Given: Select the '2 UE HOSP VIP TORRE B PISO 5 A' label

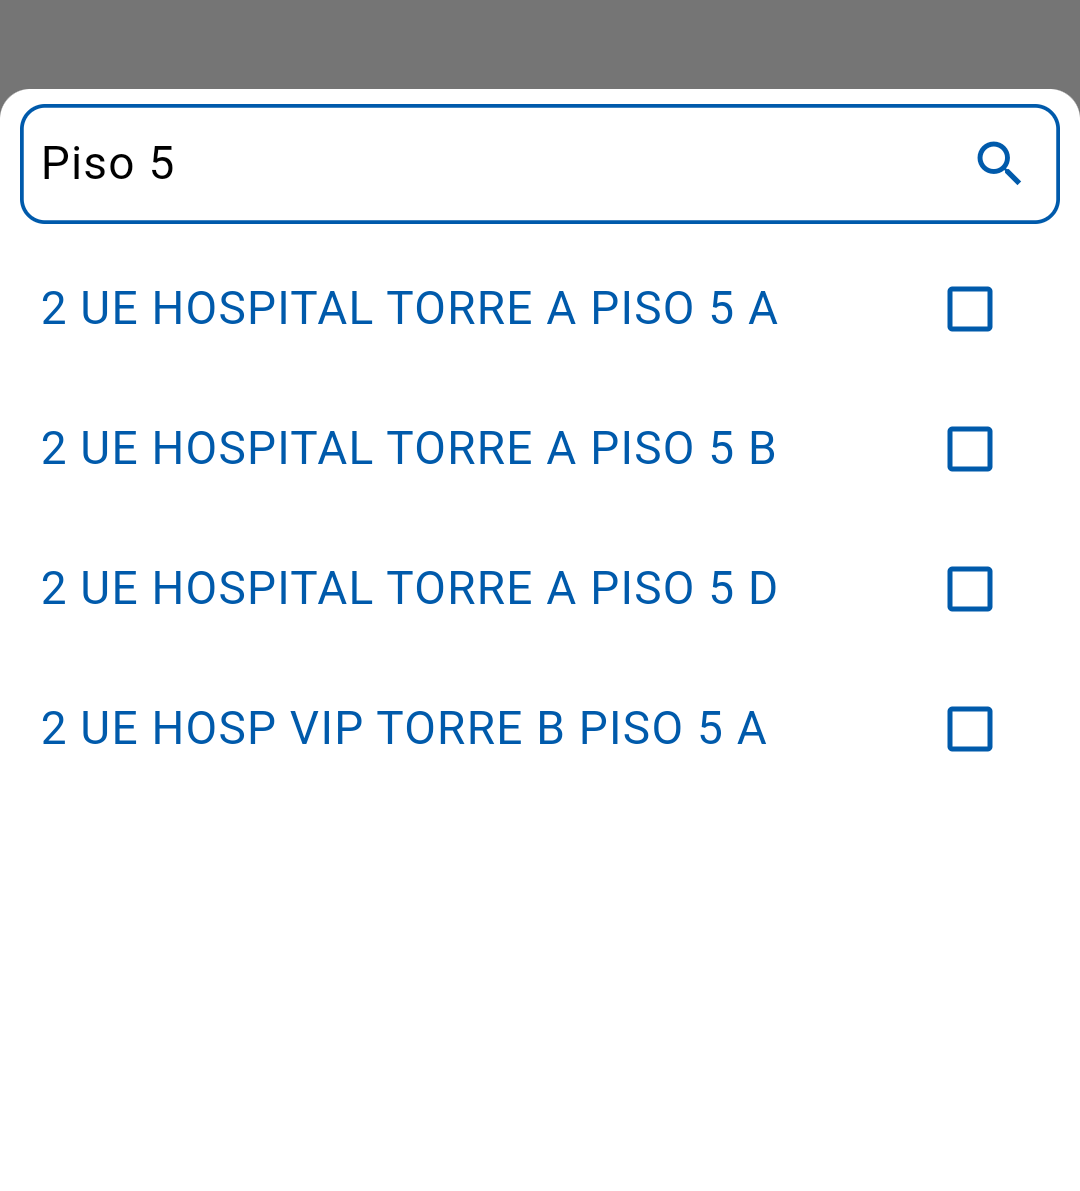Looking at the screenshot, I should [x=404, y=729].
